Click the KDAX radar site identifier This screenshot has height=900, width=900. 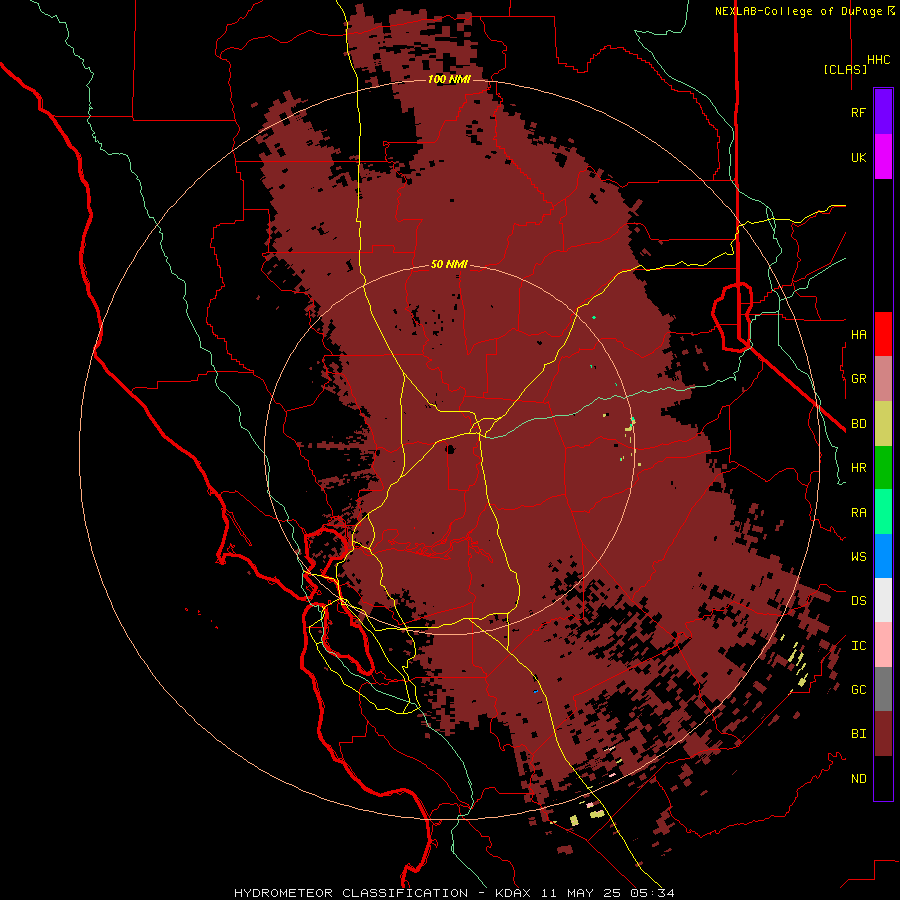coord(513,893)
